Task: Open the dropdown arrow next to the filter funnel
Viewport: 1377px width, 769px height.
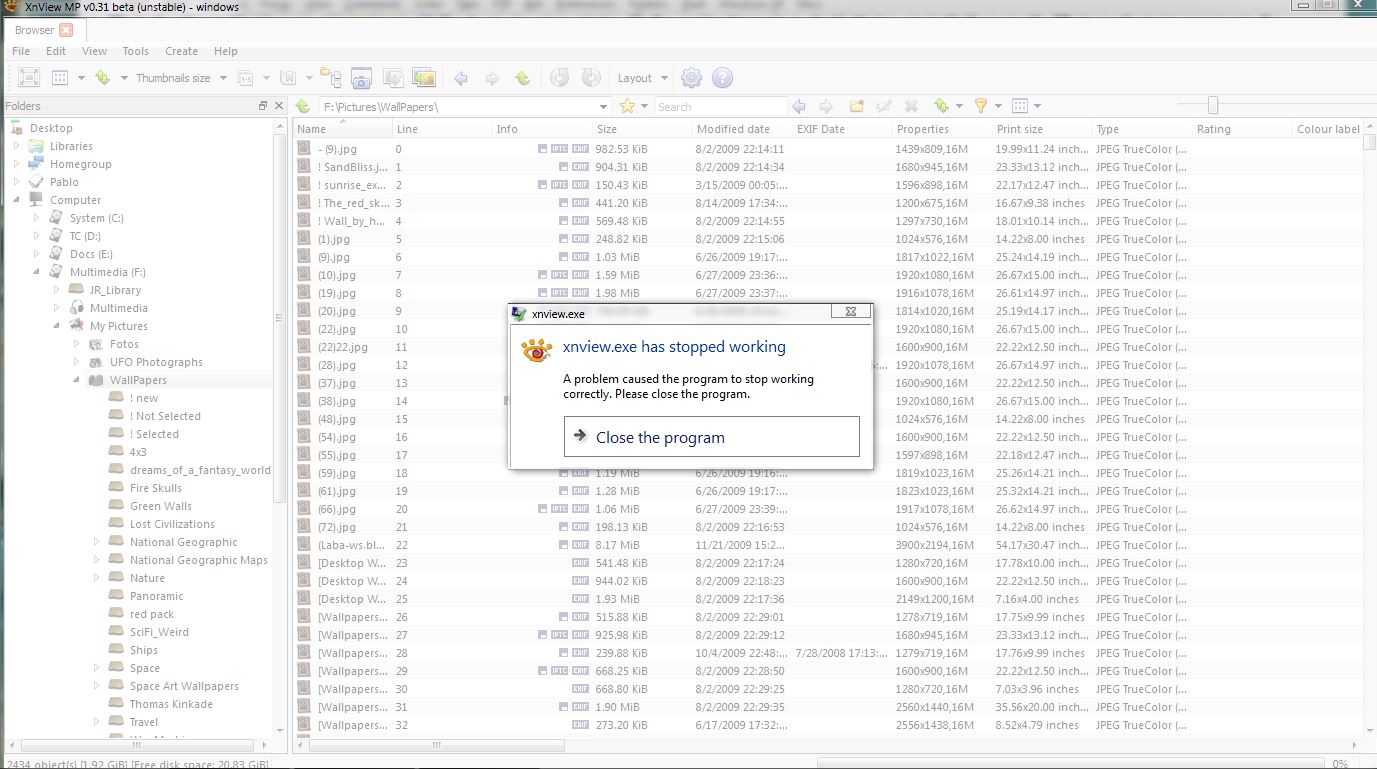Action: coord(998,106)
